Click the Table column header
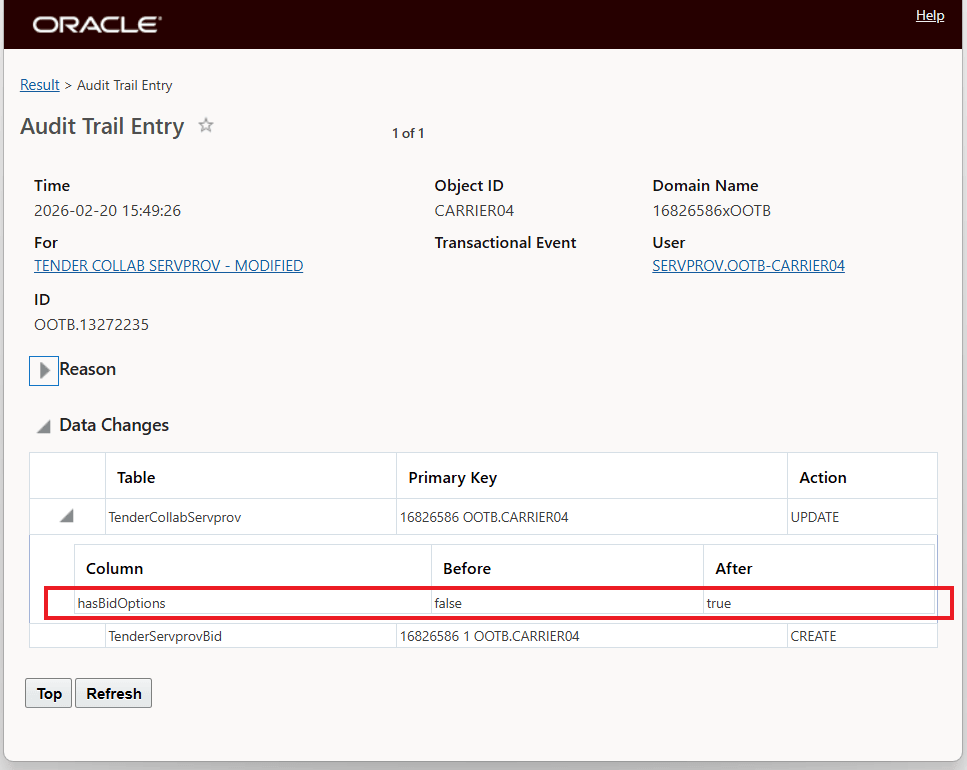 tap(136, 478)
